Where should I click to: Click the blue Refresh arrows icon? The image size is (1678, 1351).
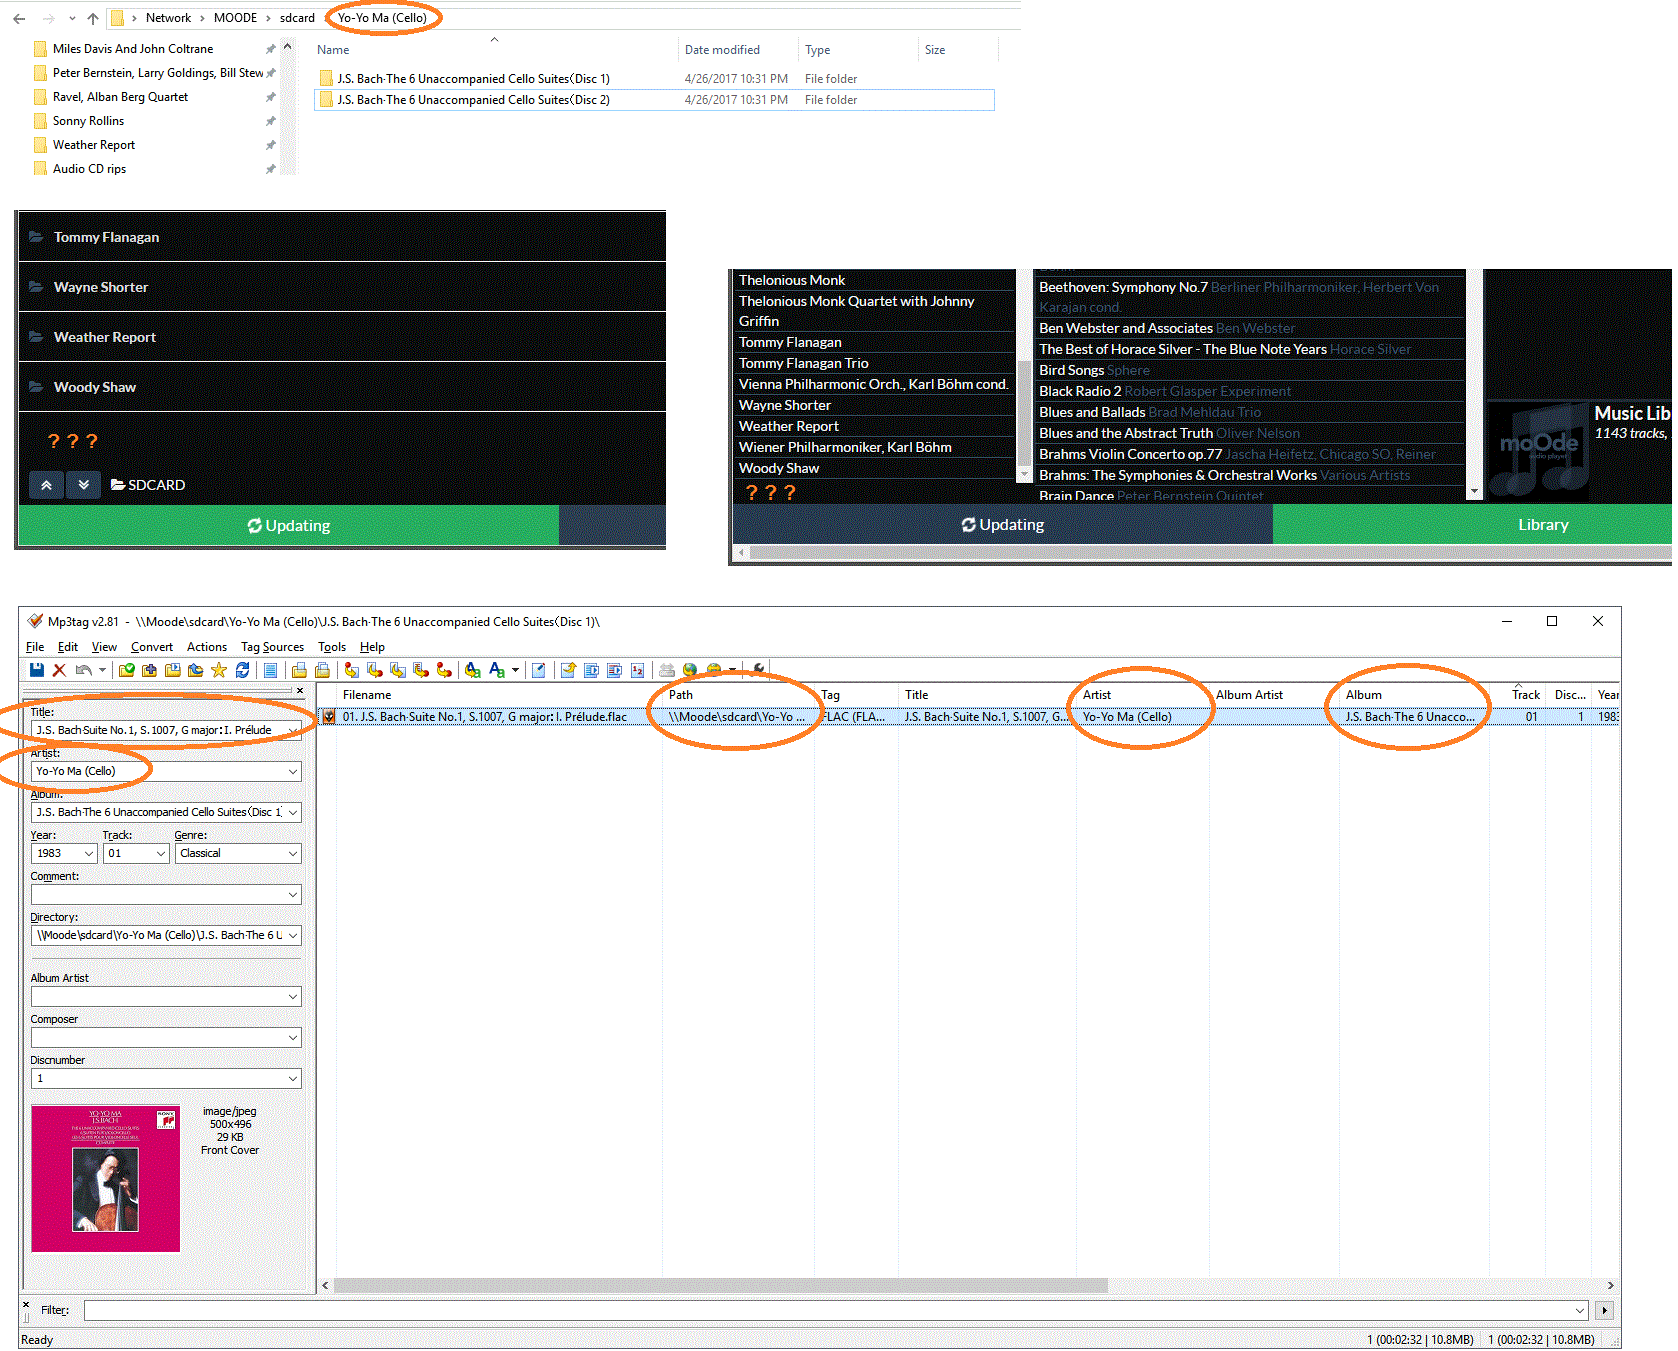coord(242,670)
